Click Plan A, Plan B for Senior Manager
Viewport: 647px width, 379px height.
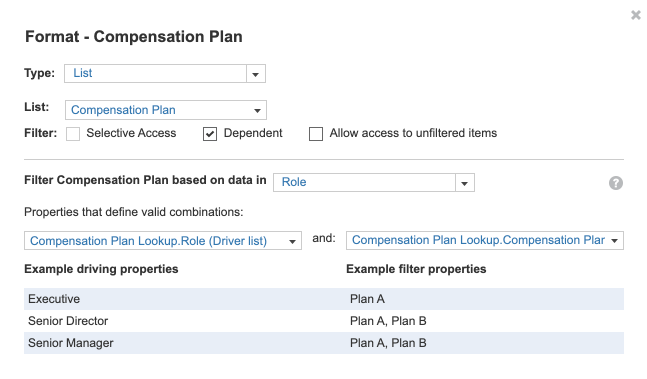(x=388, y=343)
